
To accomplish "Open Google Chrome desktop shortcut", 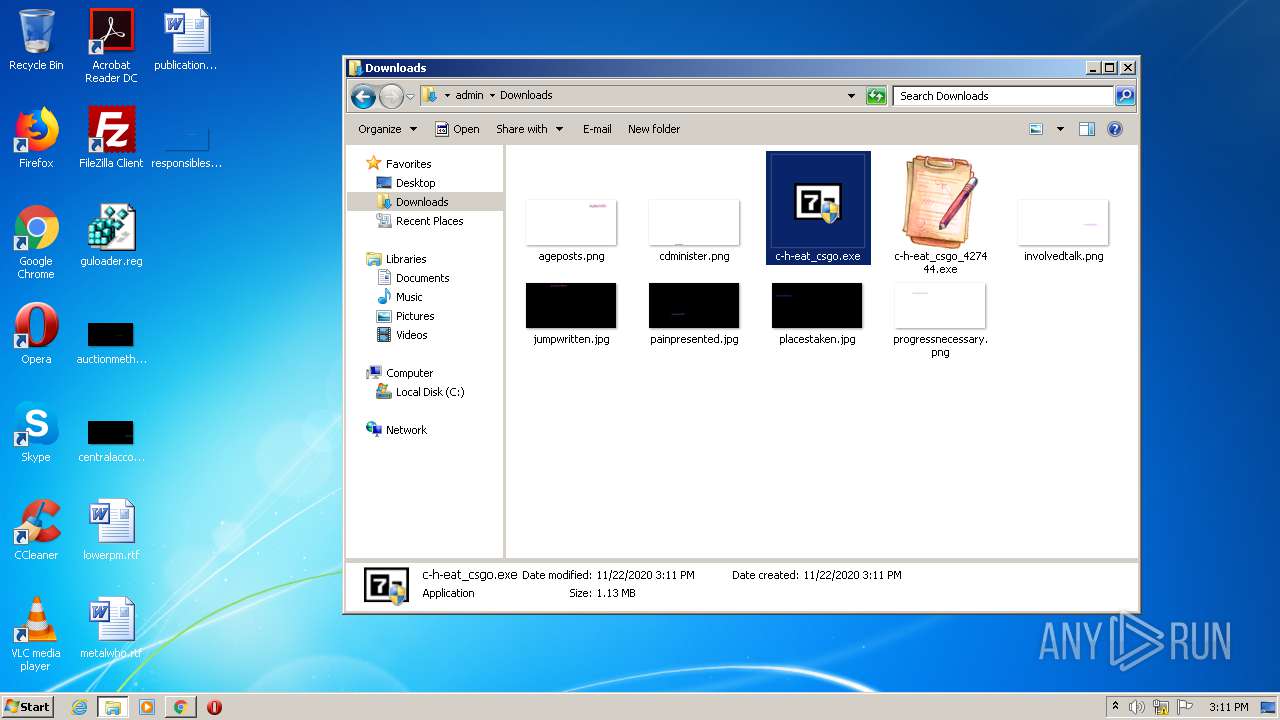I will [36, 242].
